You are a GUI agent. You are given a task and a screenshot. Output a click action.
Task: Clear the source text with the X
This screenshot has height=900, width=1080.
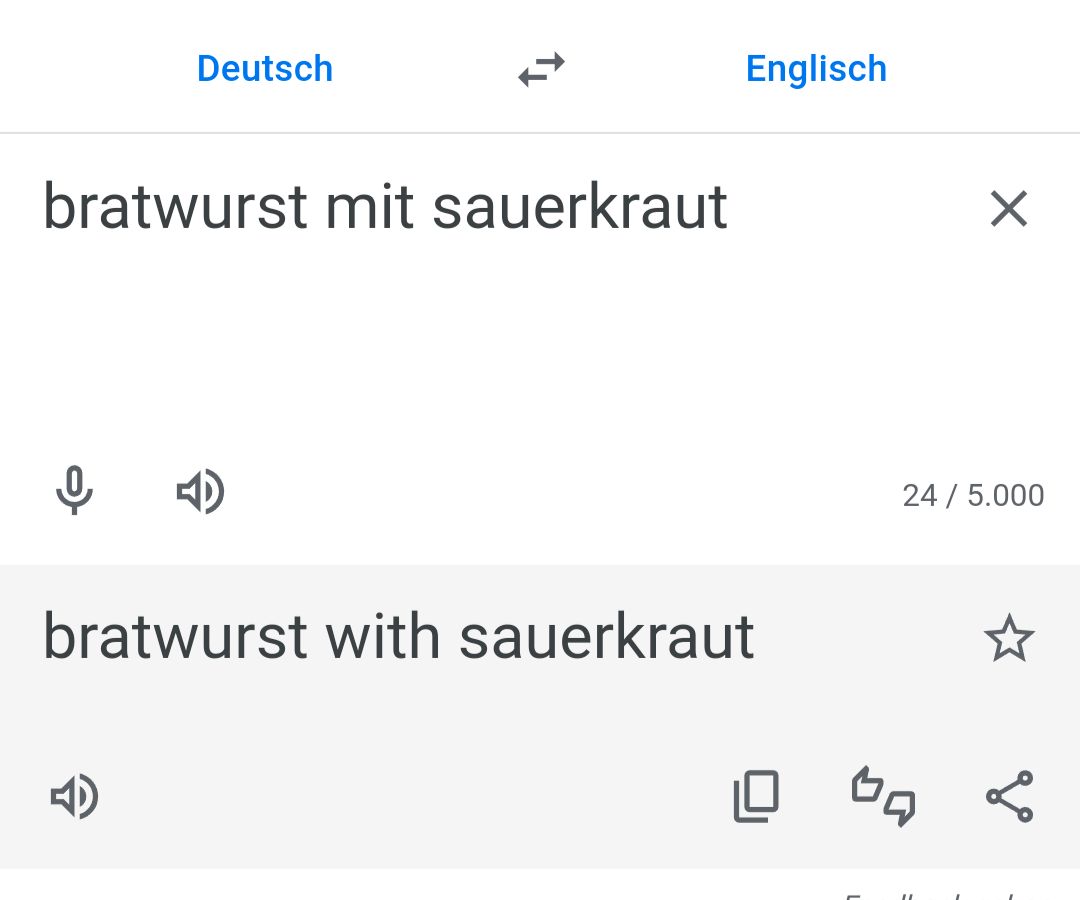click(x=1008, y=210)
